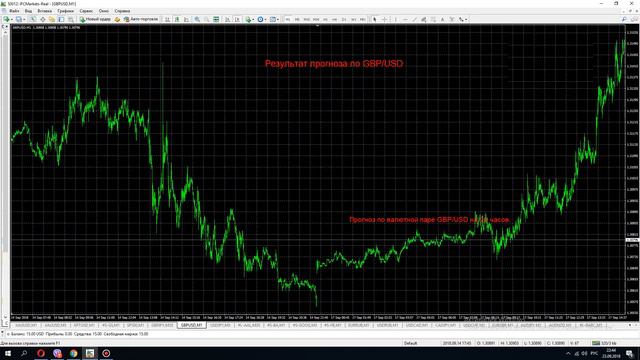This screenshot has width=640, height=360.
Task: Expand the Profiles dropdown arrow
Action: click(24, 19)
